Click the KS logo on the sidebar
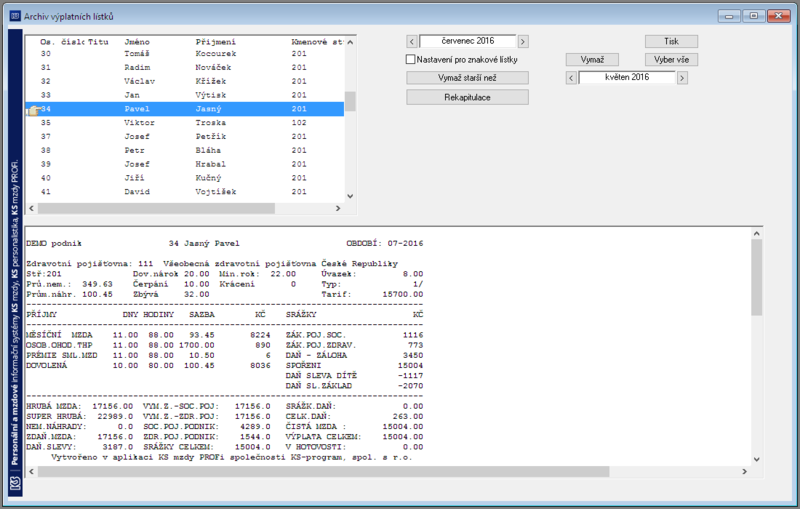800x509 pixels. (15, 483)
